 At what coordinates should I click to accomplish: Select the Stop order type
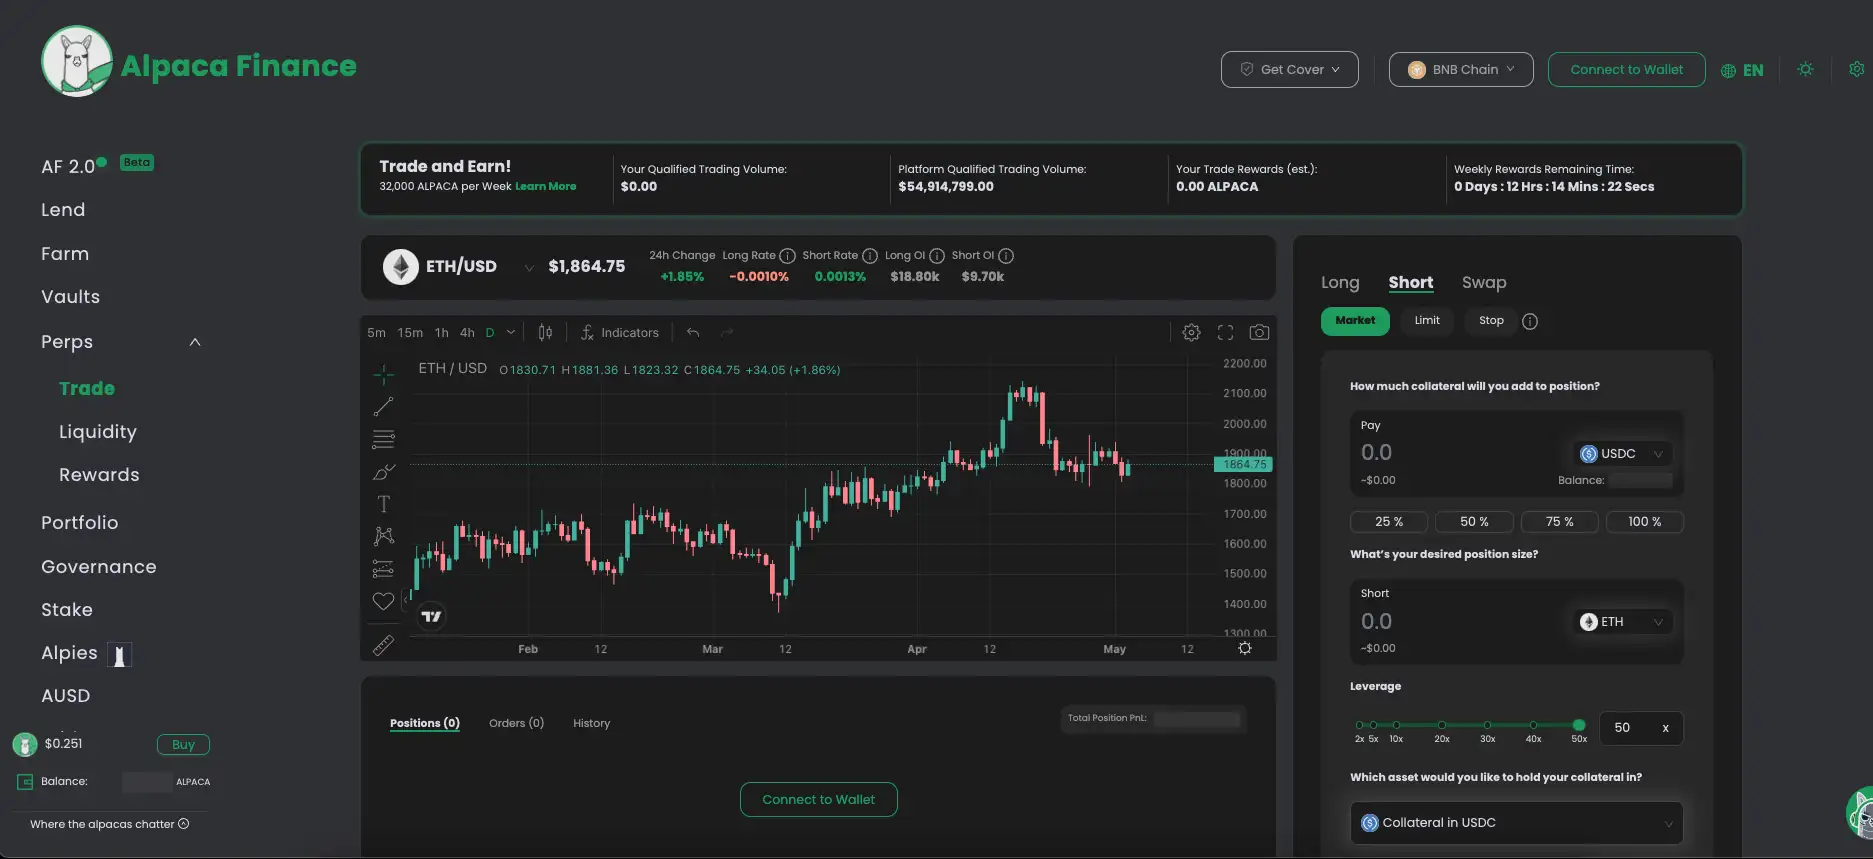1491,321
